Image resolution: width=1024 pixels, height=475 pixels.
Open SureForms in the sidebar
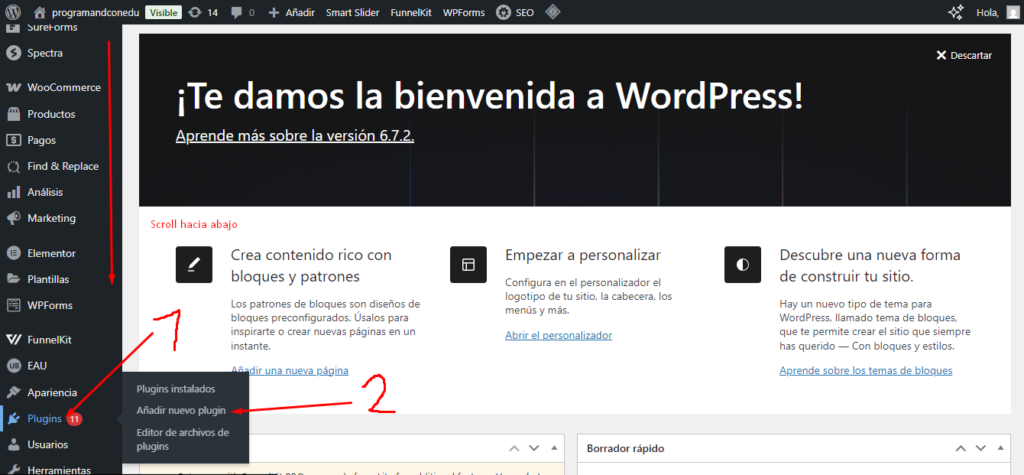(52, 27)
